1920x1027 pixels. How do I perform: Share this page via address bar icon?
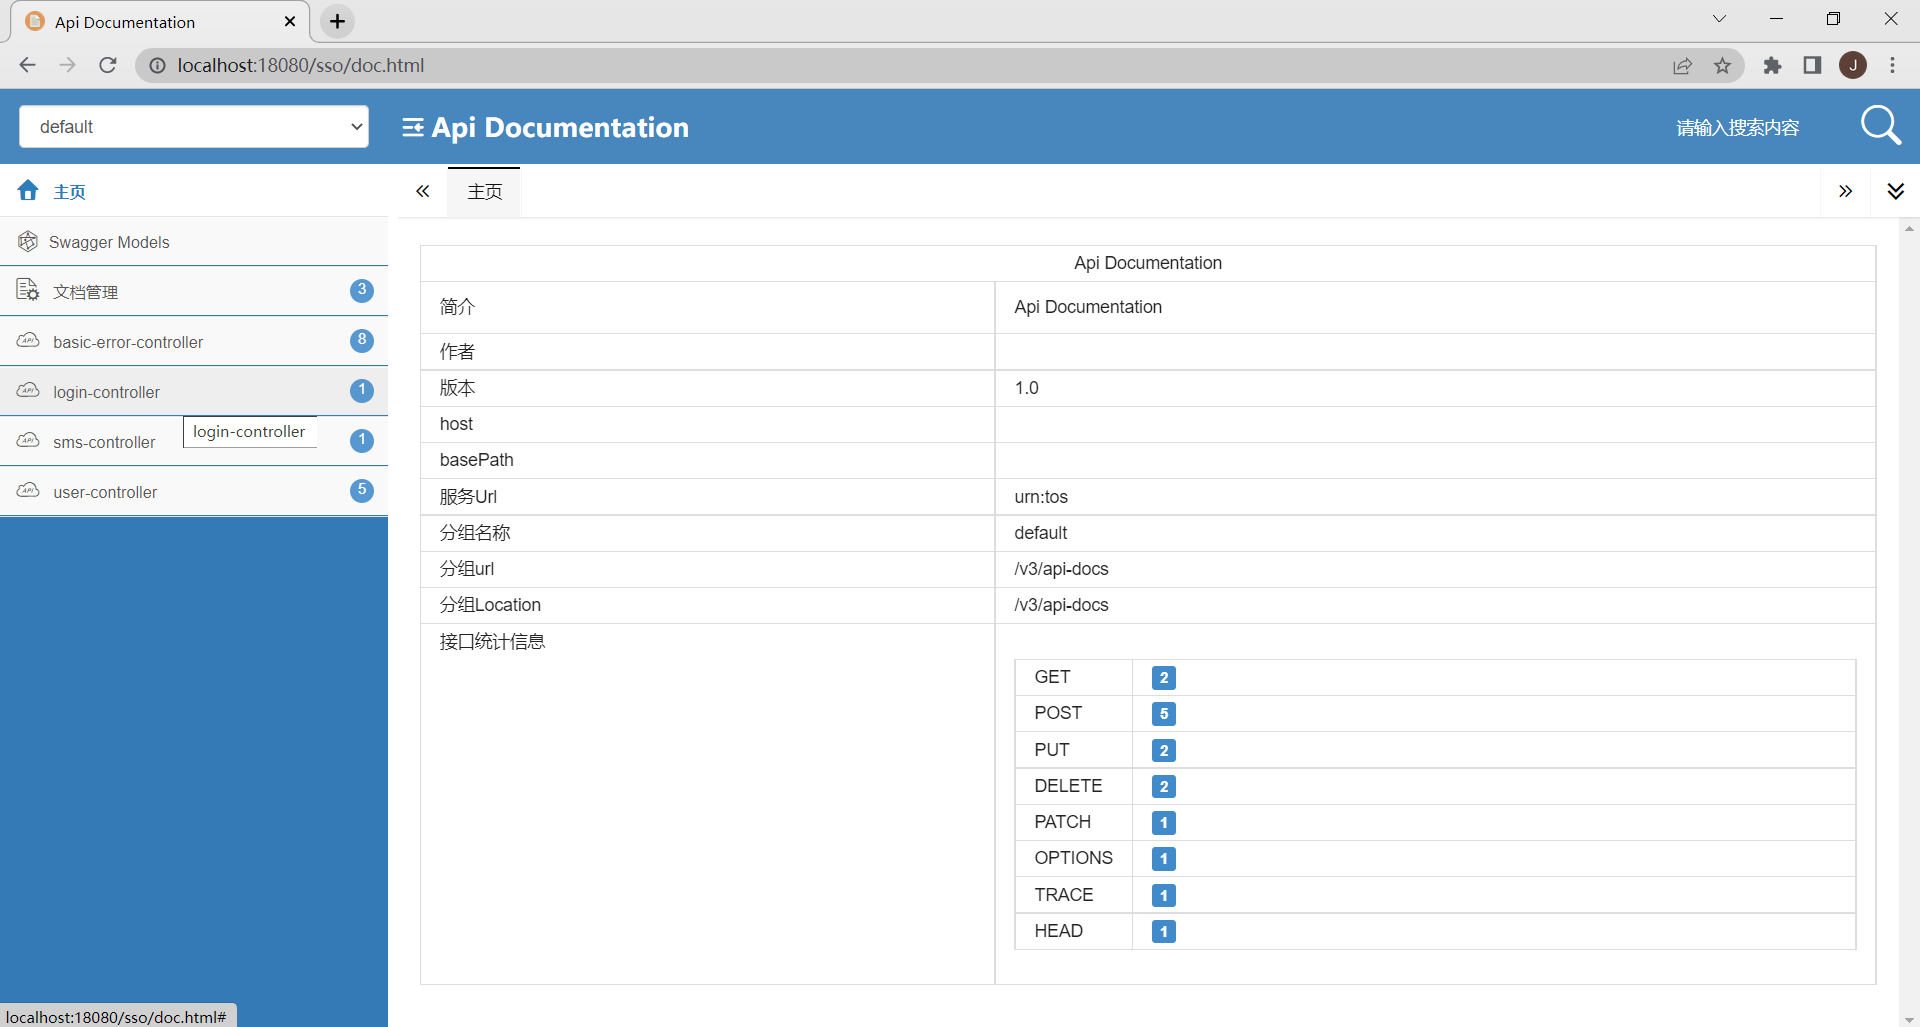(x=1682, y=65)
